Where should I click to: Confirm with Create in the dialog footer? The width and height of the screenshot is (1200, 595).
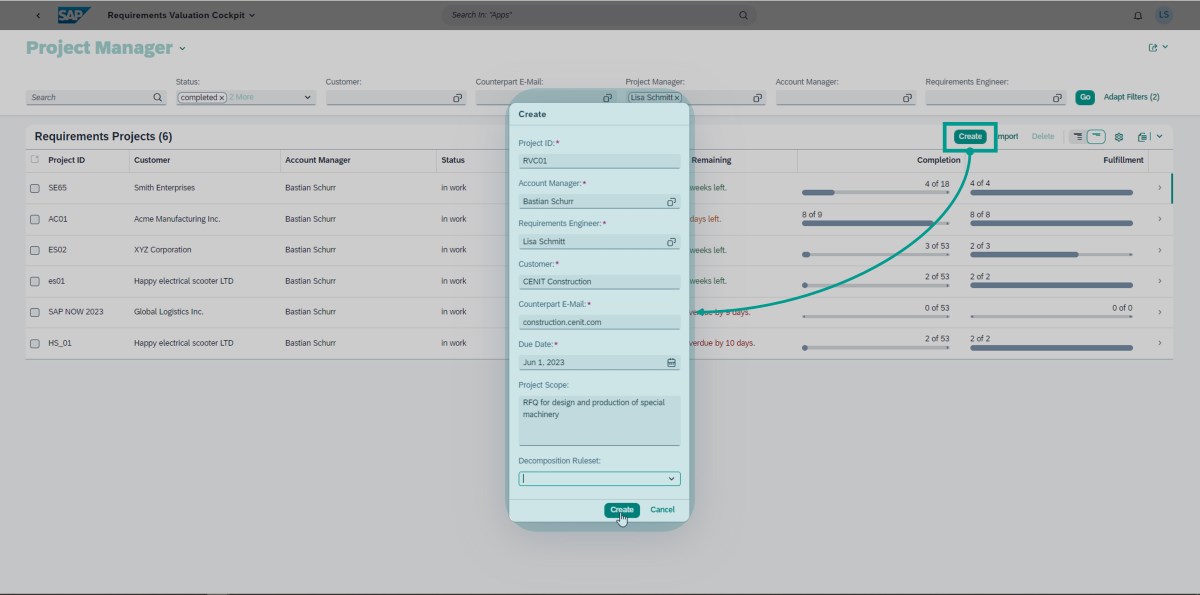(621, 510)
